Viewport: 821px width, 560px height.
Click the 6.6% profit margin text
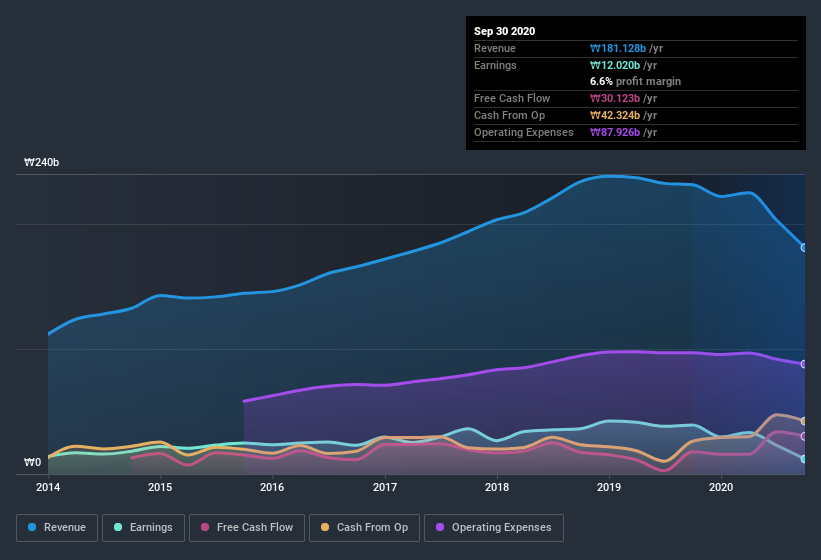click(x=635, y=81)
